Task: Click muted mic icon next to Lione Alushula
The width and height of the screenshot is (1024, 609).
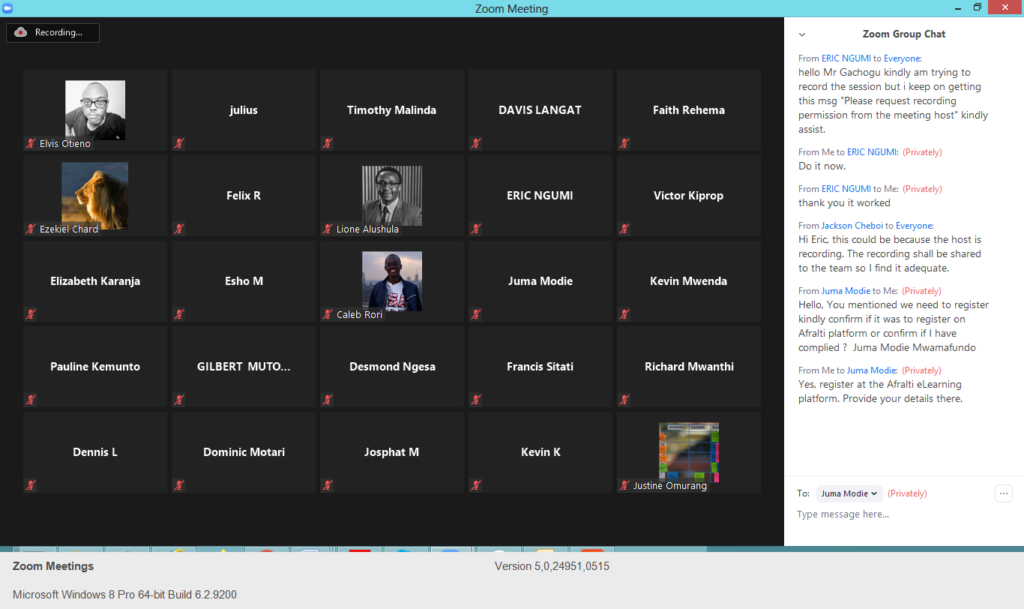Action: [328, 228]
